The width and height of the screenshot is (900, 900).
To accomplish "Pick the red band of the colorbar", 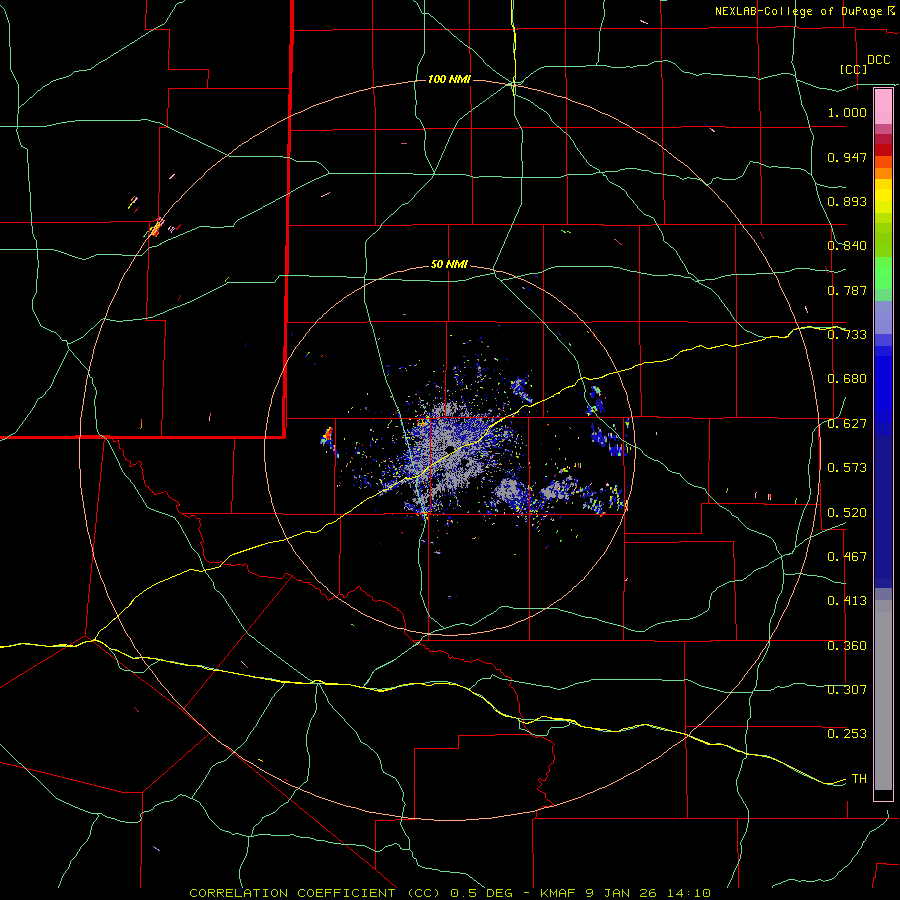I will click(x=883, y=150).
